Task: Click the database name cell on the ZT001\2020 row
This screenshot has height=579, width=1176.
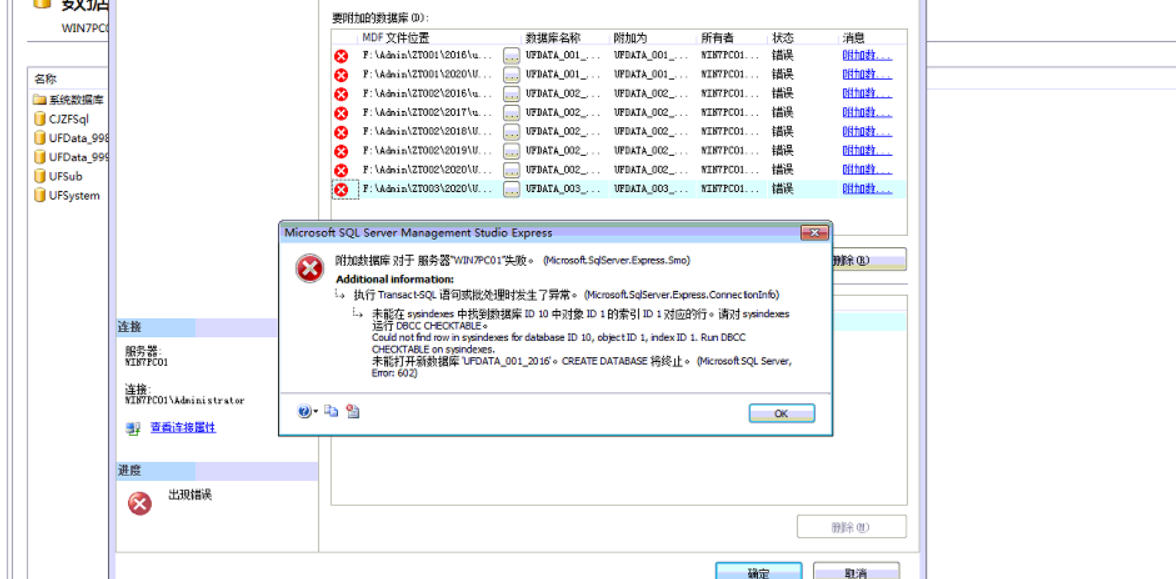Action: point(563,74)
